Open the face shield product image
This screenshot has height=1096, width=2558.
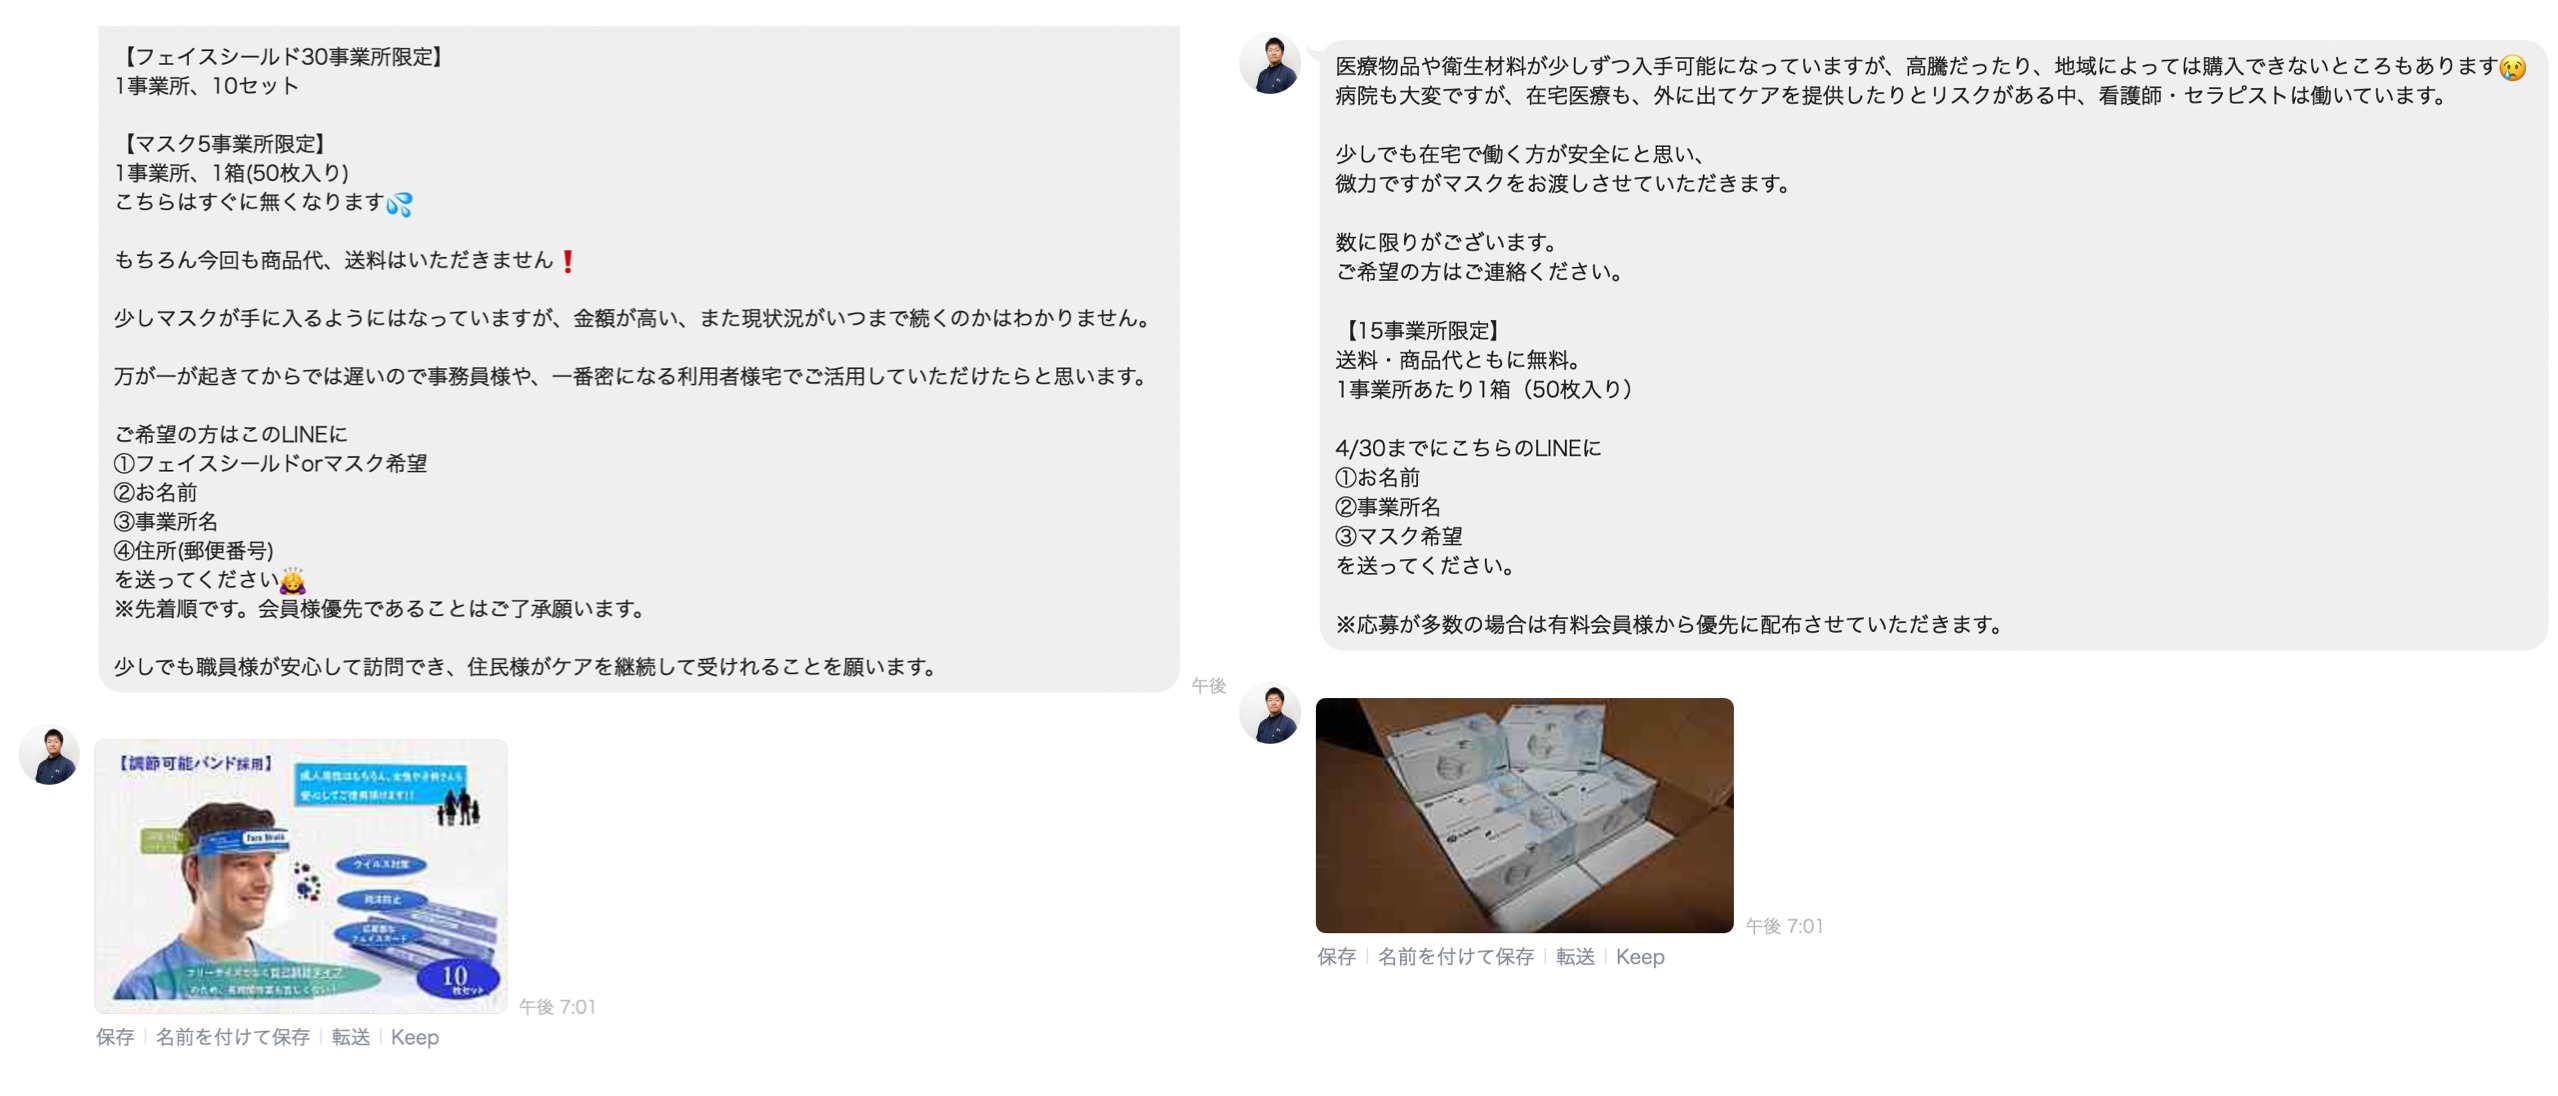pyautogui.click(x=300, y=875)
